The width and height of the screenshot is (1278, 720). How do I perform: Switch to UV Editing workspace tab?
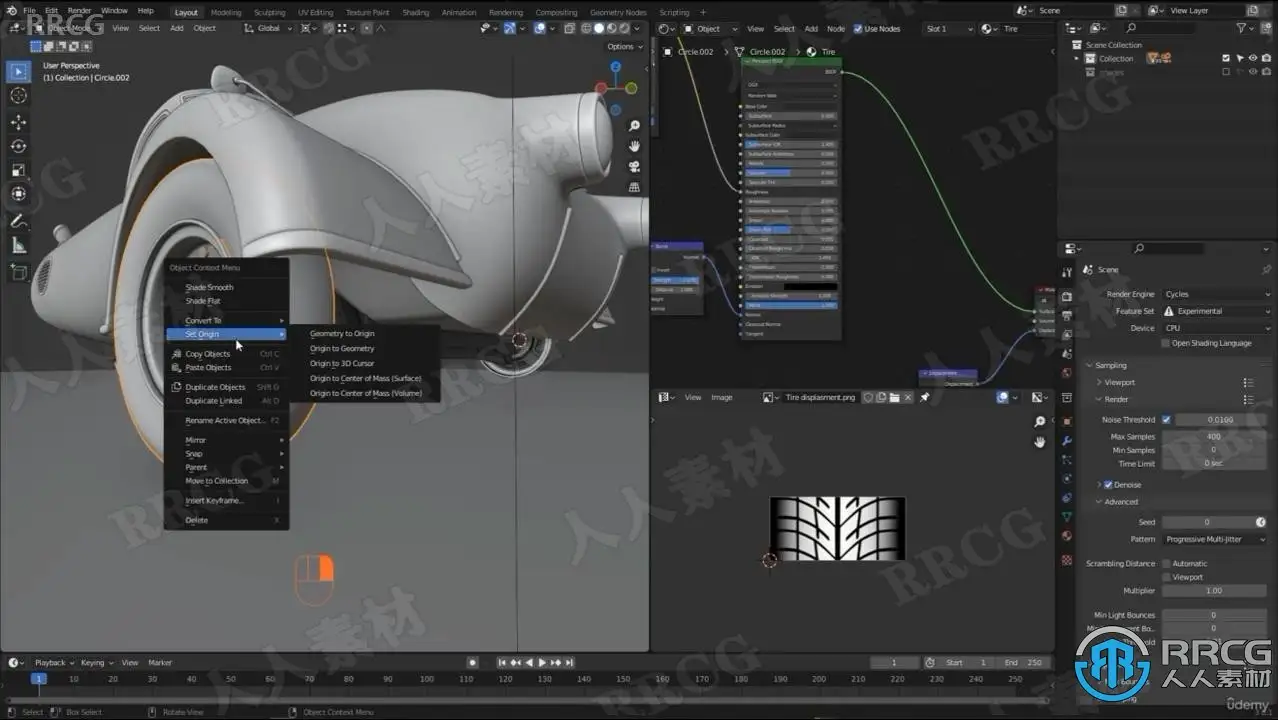coord(315,12)
